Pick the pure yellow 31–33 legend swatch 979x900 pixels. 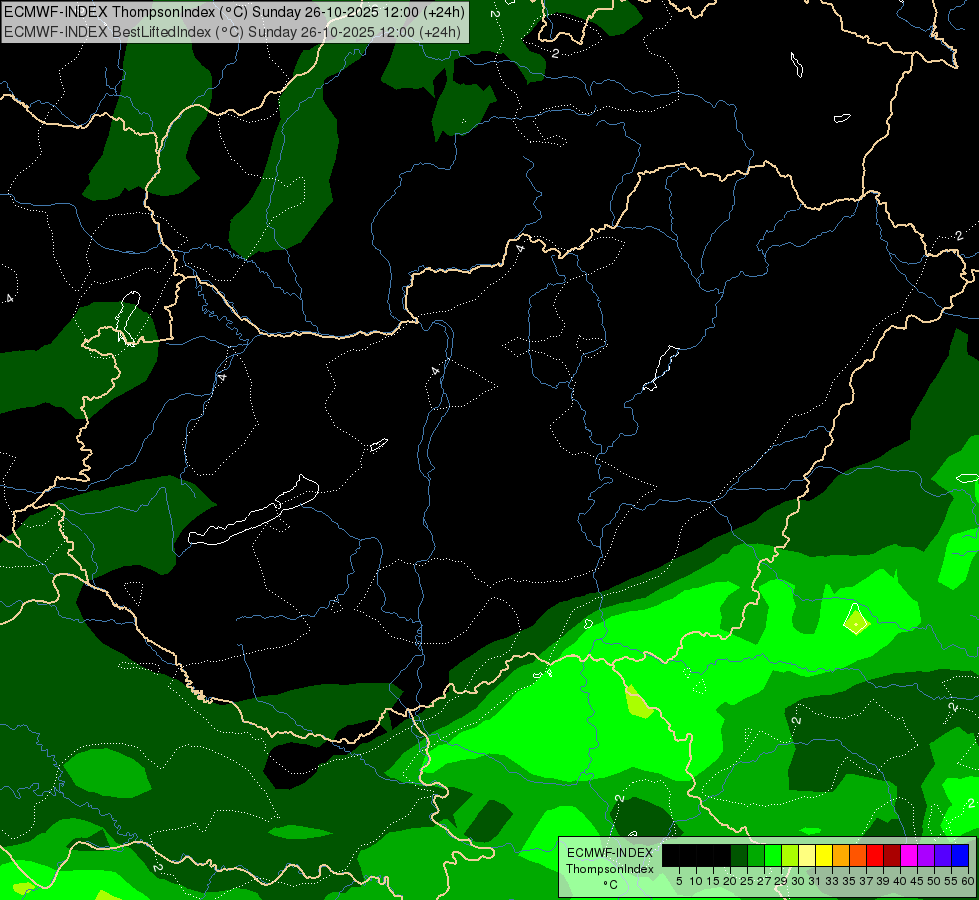(x=824, y=855)
